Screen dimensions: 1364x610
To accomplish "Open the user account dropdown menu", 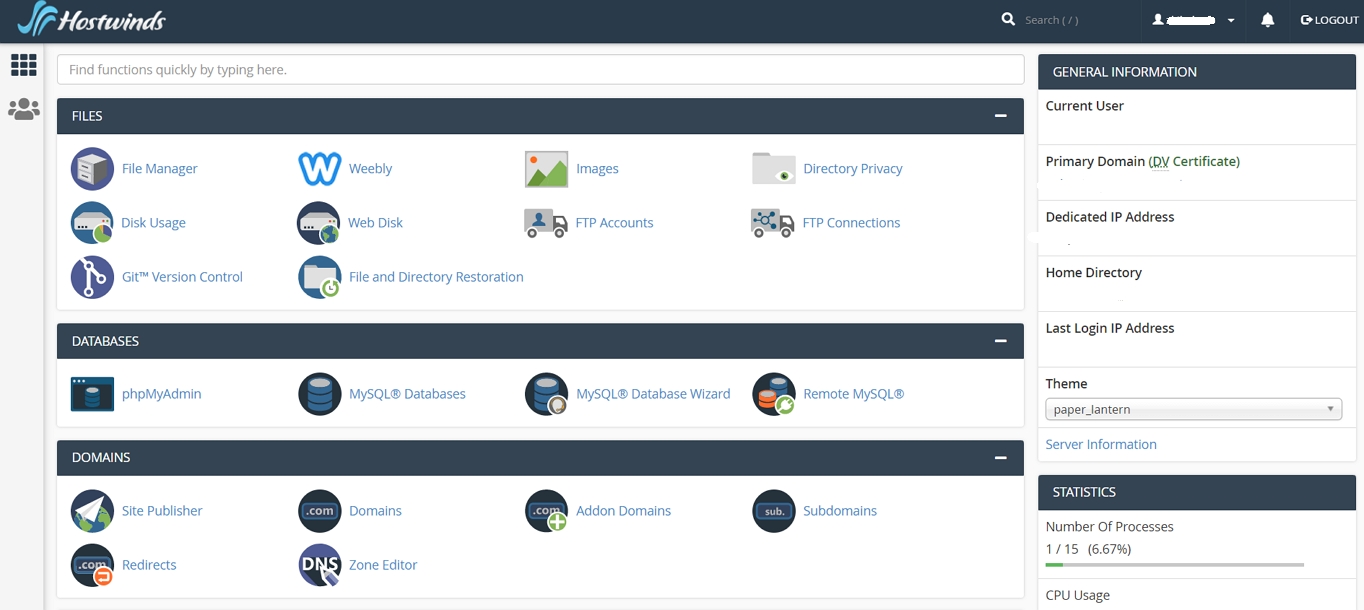I will (x=1193, y=20).
